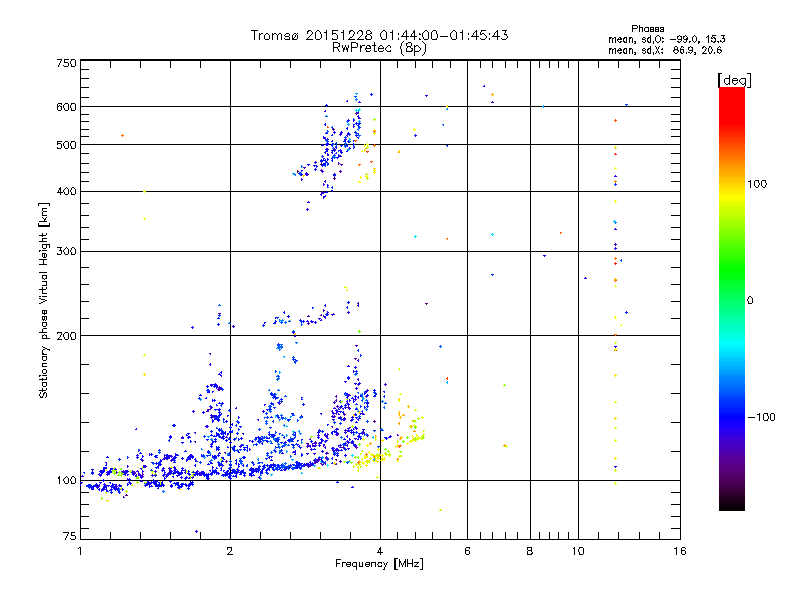Click the 'Phases' header text
Image resolution: width=800 pixels, height=600 pixels.
(647, 29)
